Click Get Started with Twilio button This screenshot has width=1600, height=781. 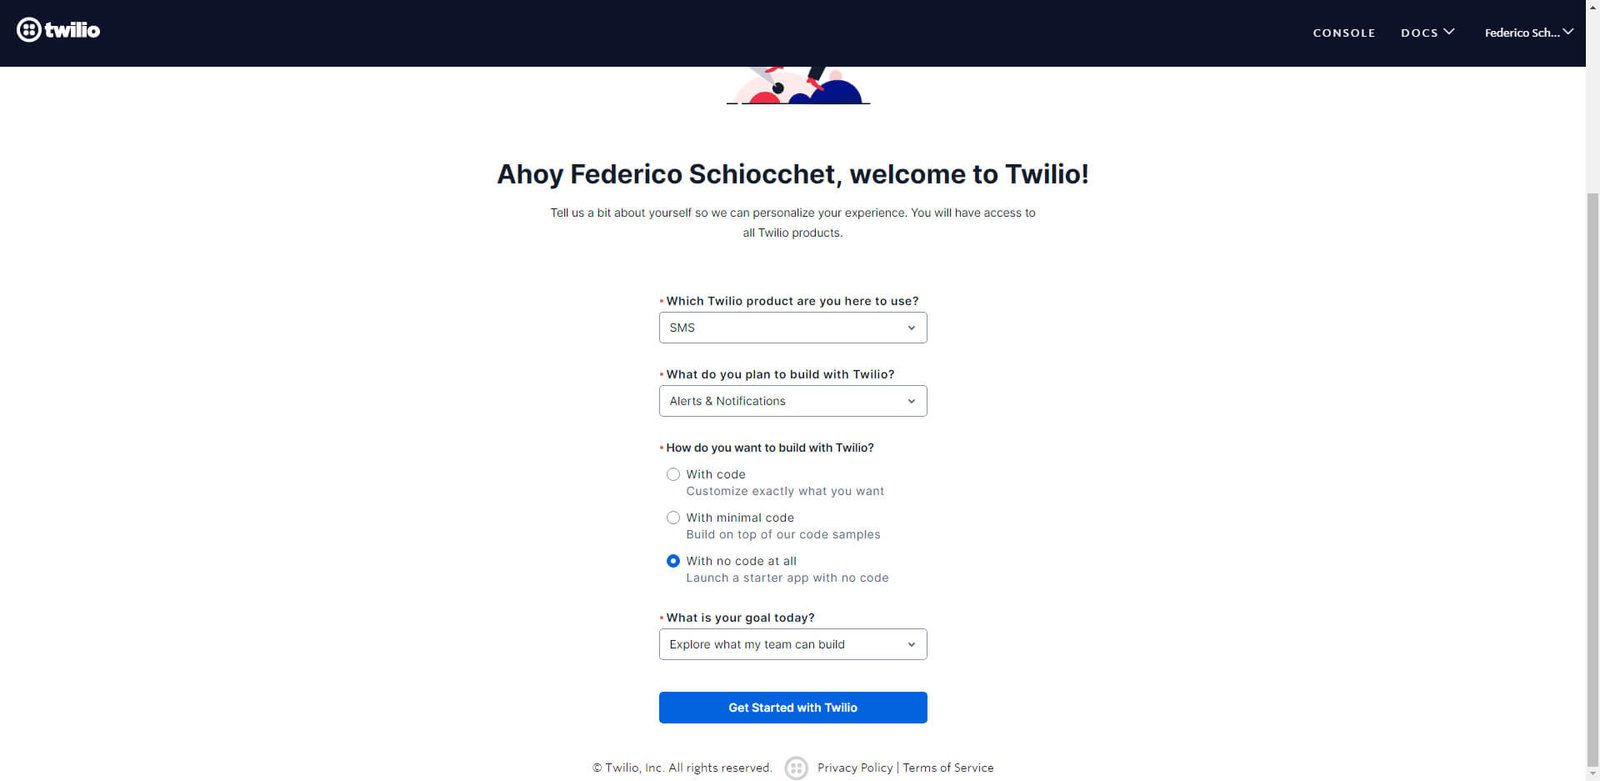point(793,708)
